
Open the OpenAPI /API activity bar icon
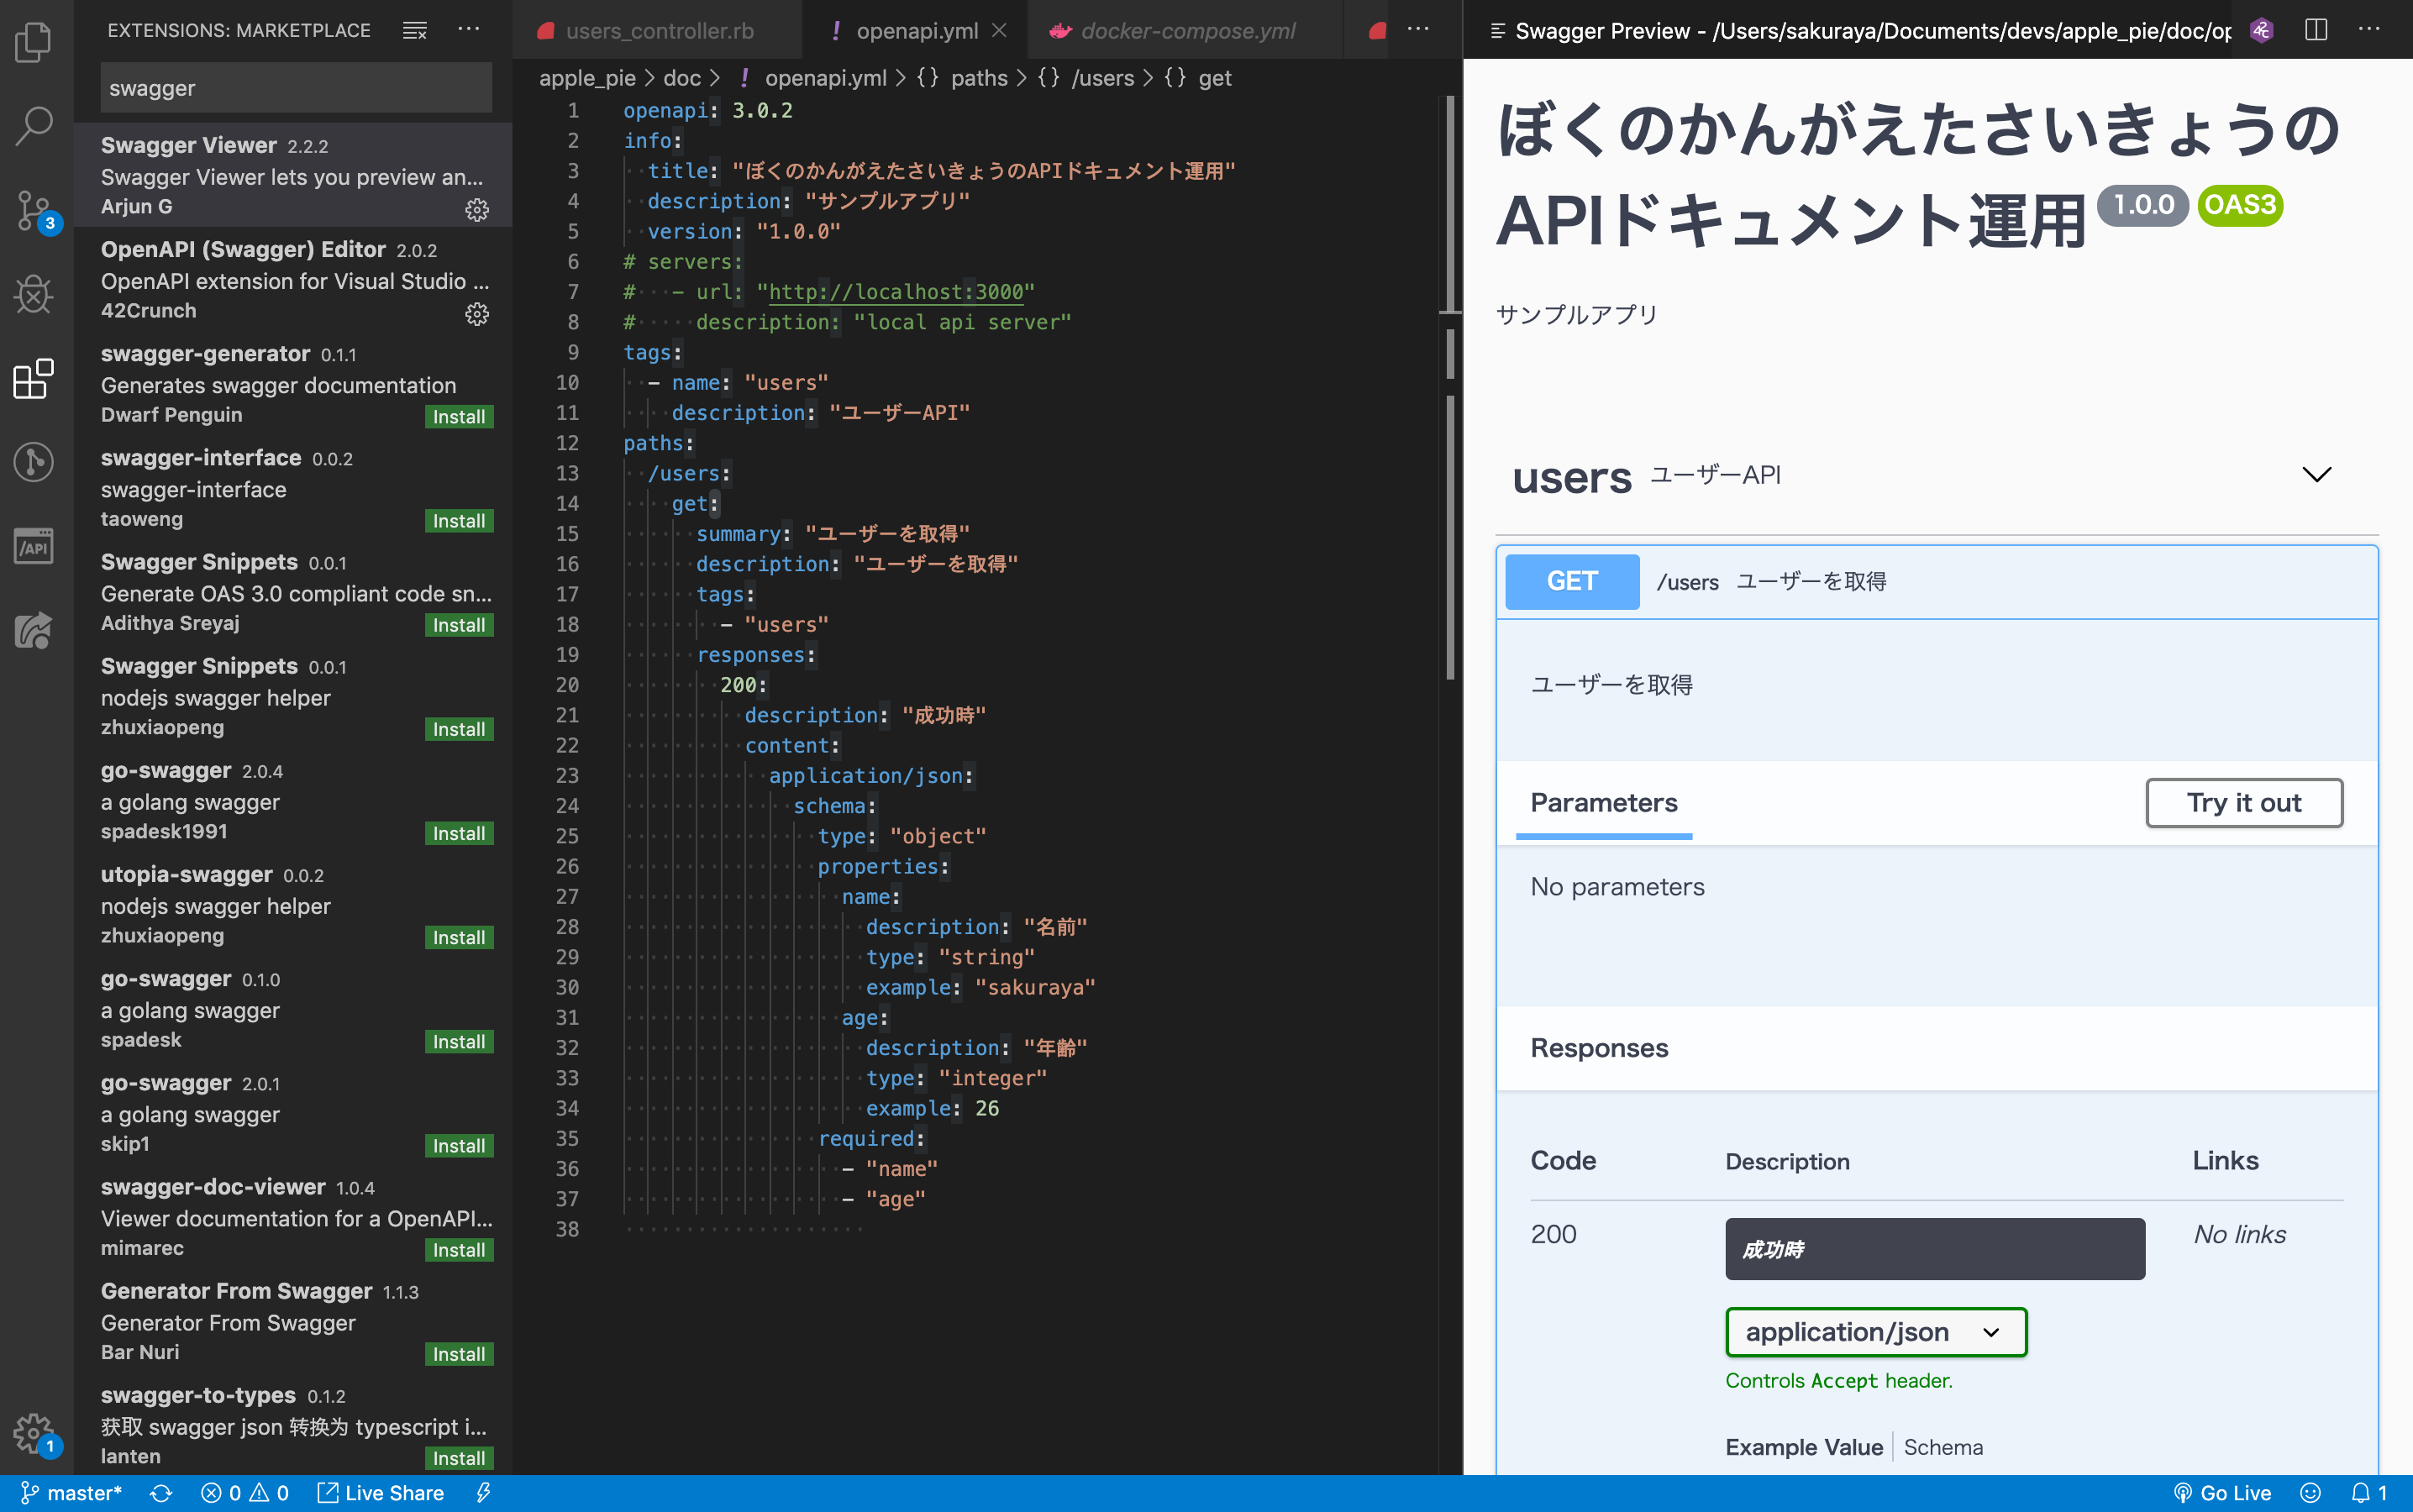[x=34, y=546]
